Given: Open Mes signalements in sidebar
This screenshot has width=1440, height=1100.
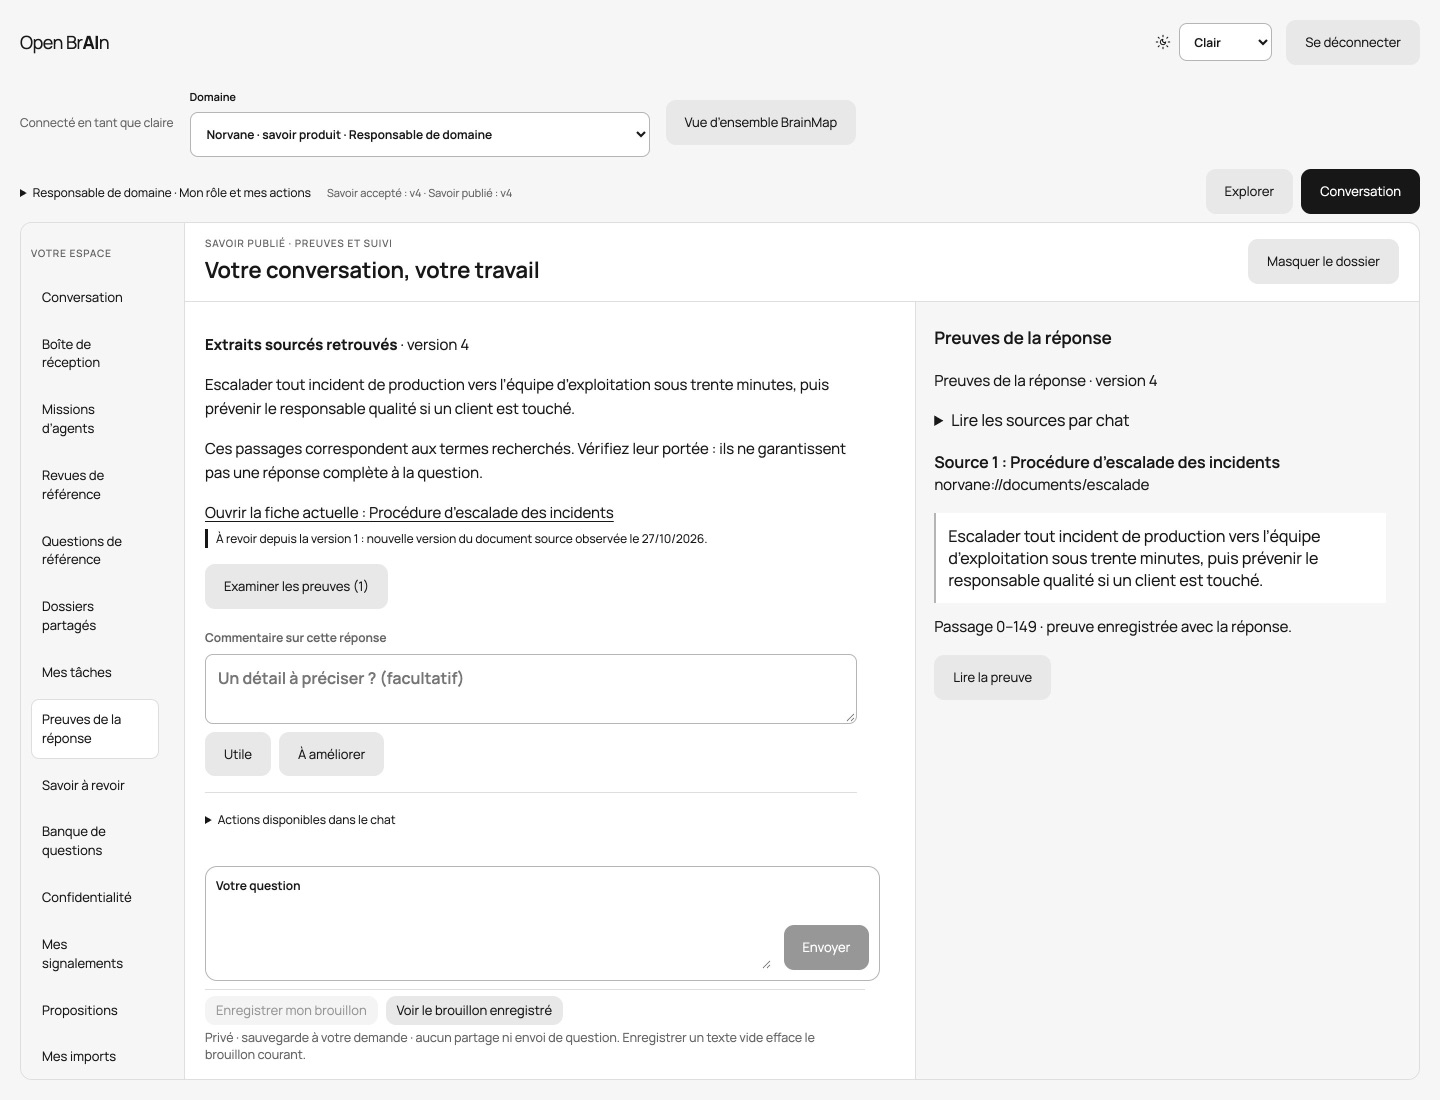Looking at the screenshot, I should coord(95,954).
